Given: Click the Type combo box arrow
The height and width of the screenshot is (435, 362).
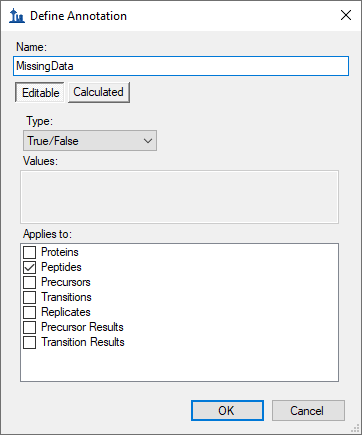Looking at the screenshot, I should 148,141.
